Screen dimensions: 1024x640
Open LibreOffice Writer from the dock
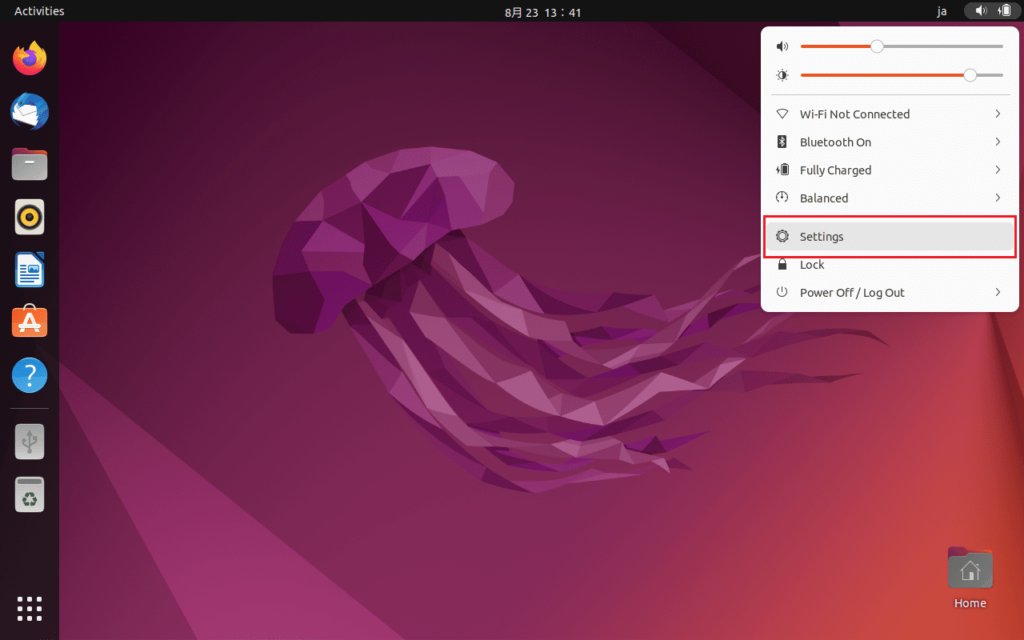(29, 270)
